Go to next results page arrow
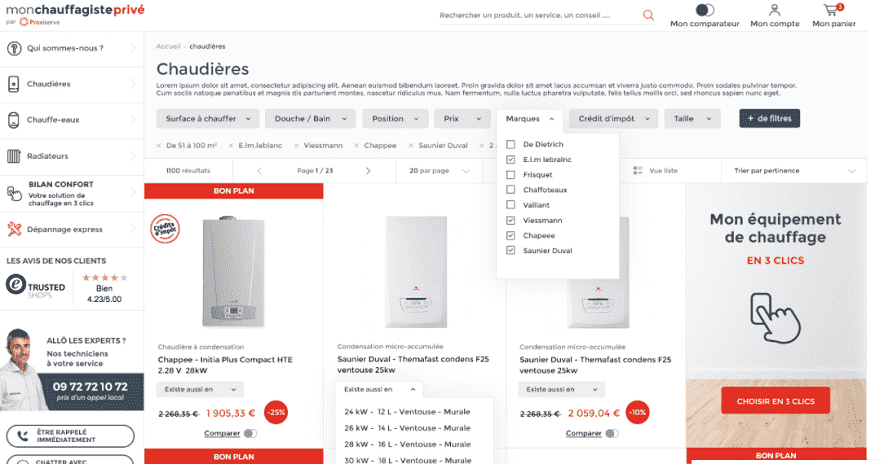This screenshot has width=884, height=464. pyautogui.click(x=368, y=171)
